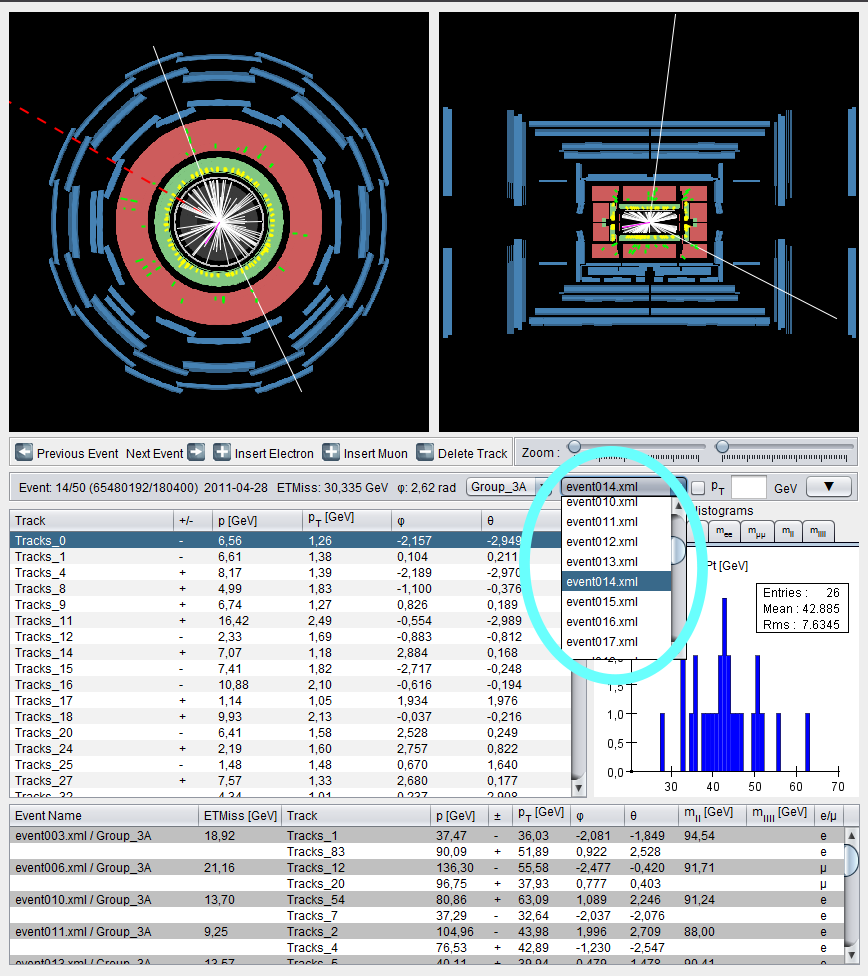This screenshot has width=868, height=976.
Task: Click the Insert Muon plus icon
Action: click(331, 452)
